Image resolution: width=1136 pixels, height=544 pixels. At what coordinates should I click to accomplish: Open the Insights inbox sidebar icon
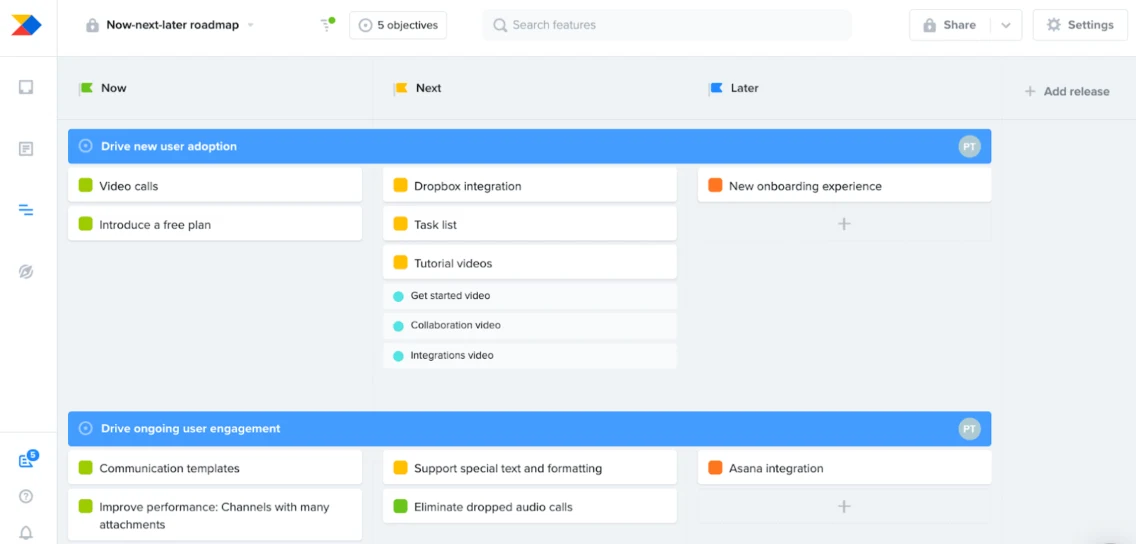click(26, 88)
